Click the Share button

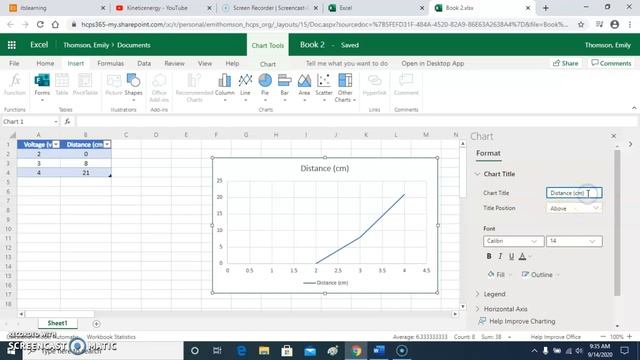pos(565,63)
